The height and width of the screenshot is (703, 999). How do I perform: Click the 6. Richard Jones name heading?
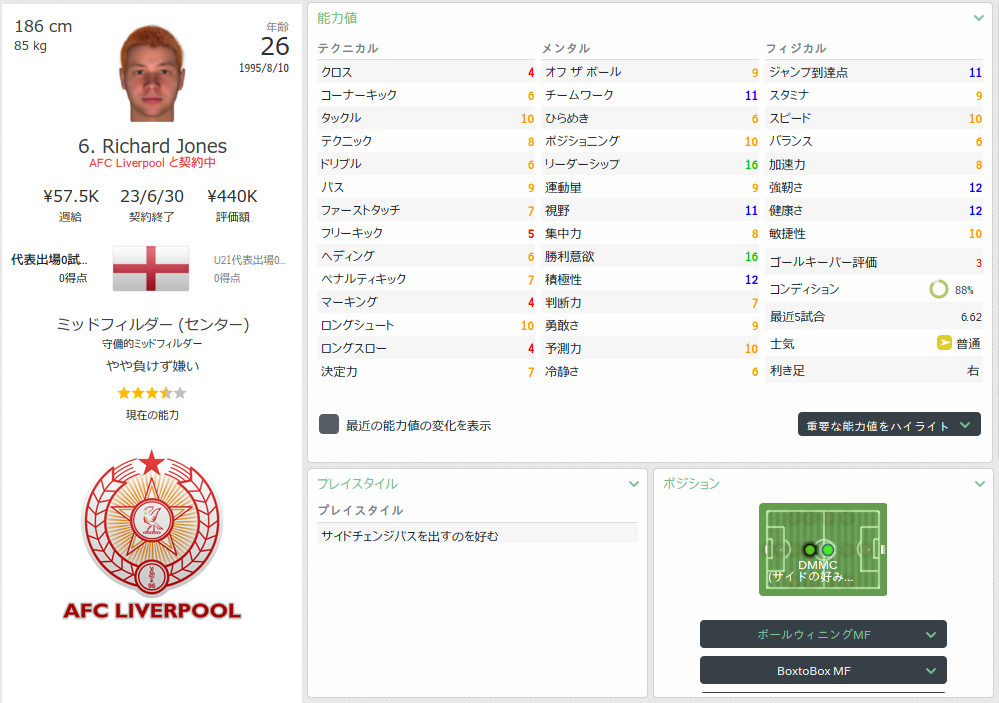(x=152, y=146)
